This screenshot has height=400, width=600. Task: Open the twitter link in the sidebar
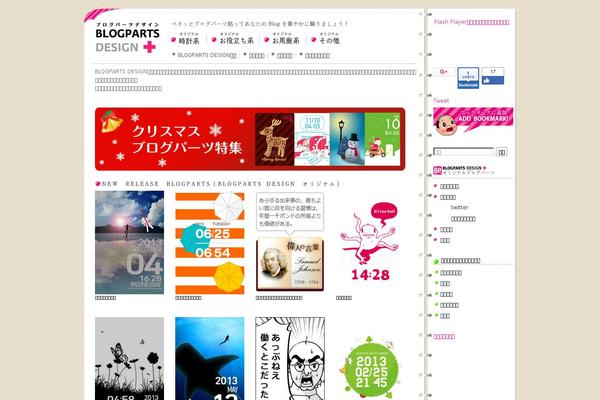pos(459,207)
